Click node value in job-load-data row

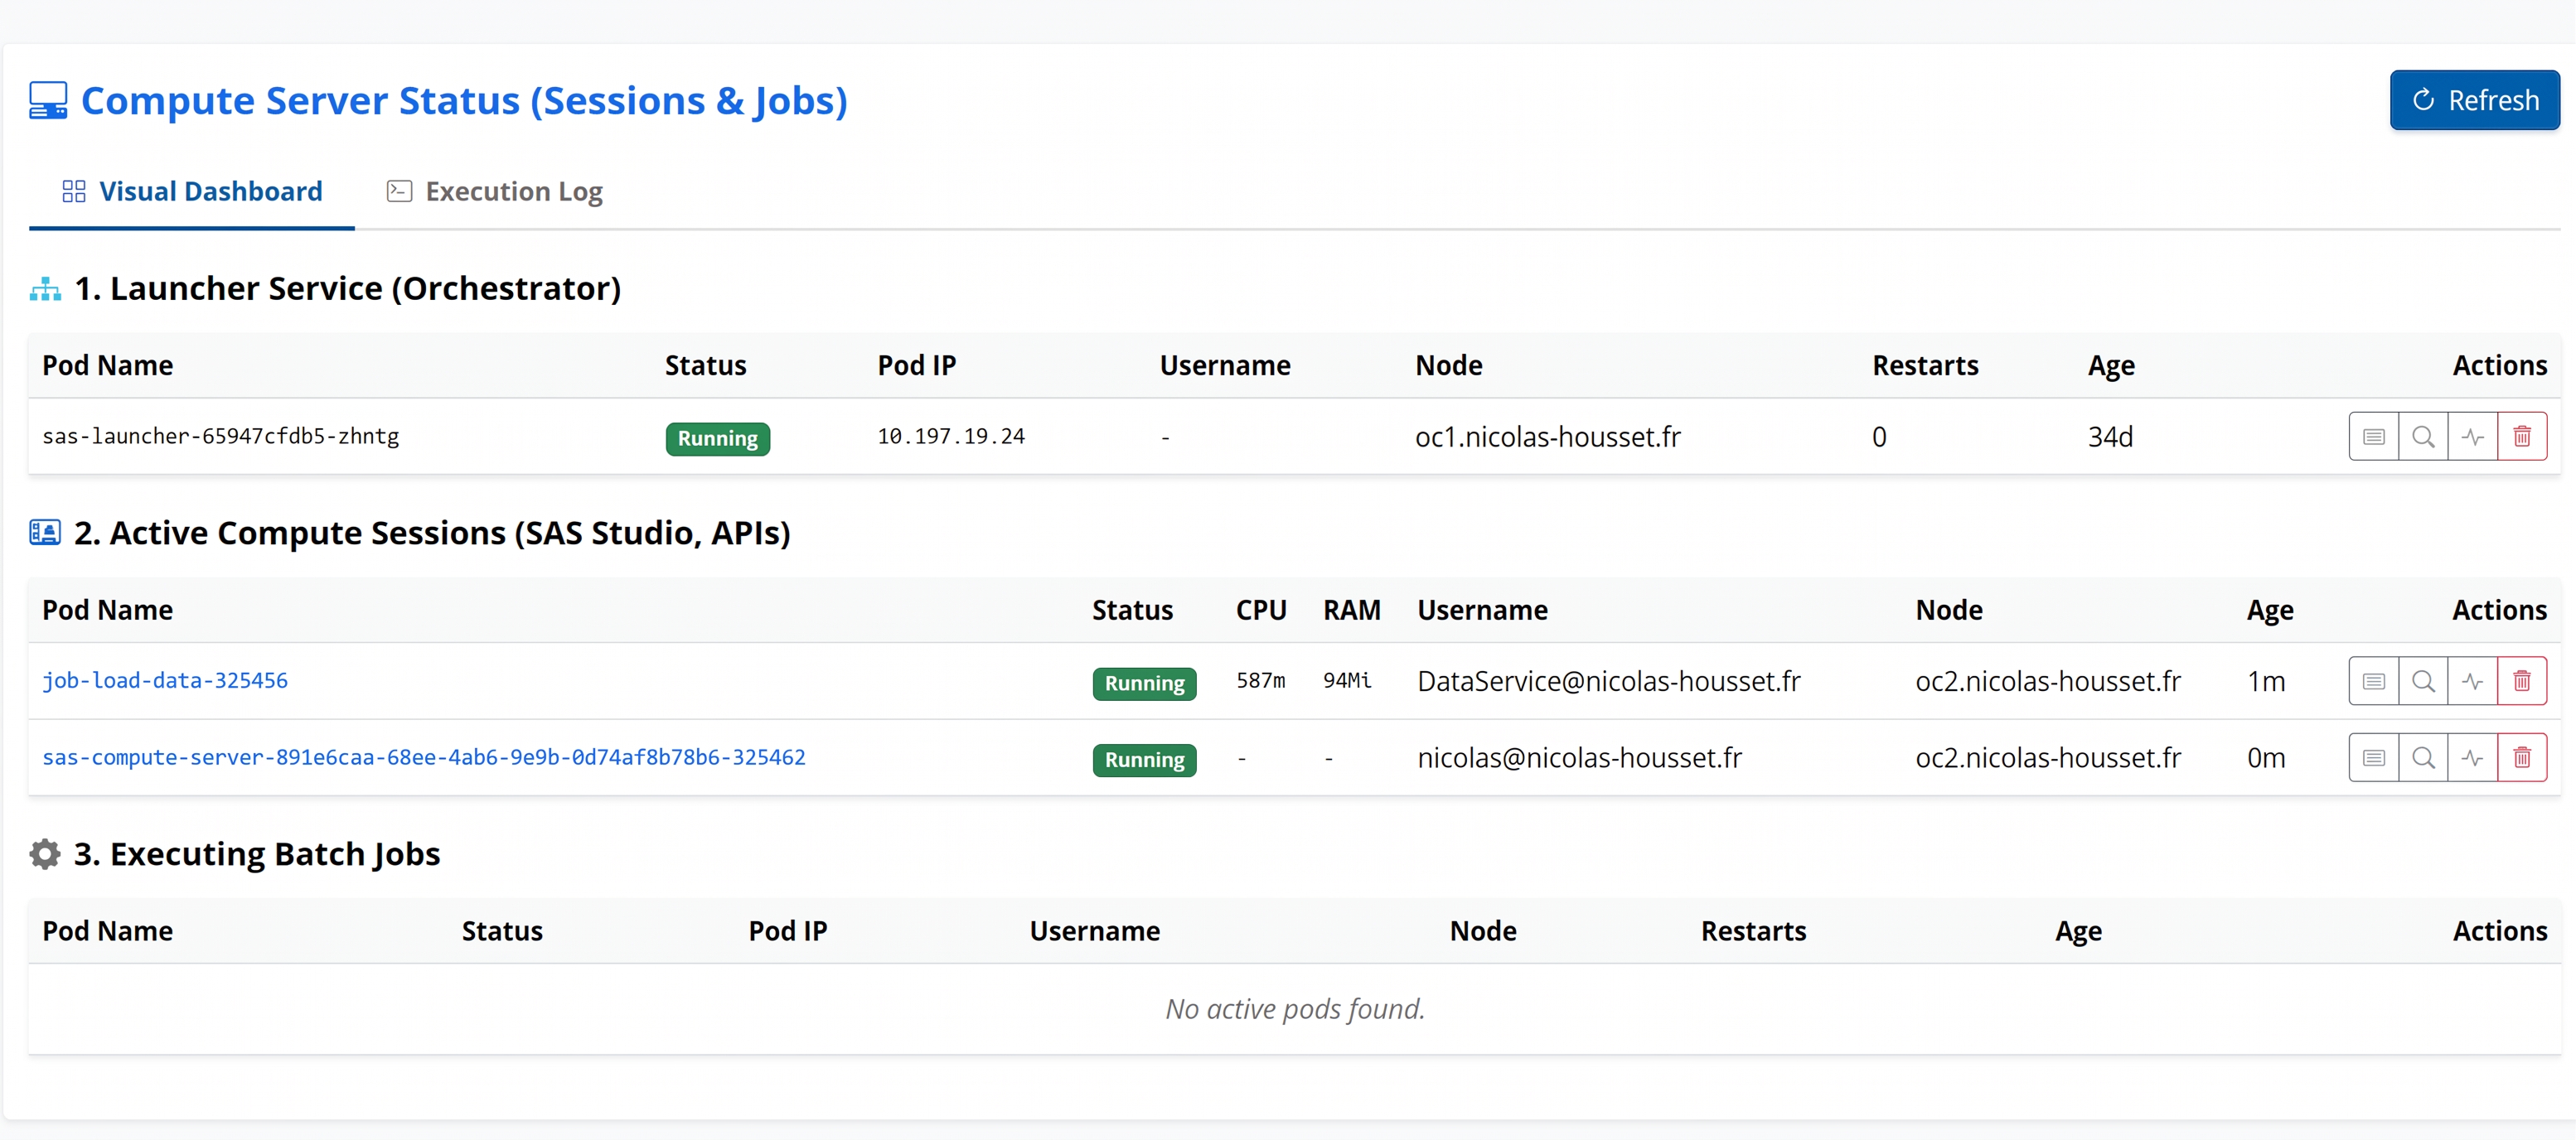(x=2048, y=681)
